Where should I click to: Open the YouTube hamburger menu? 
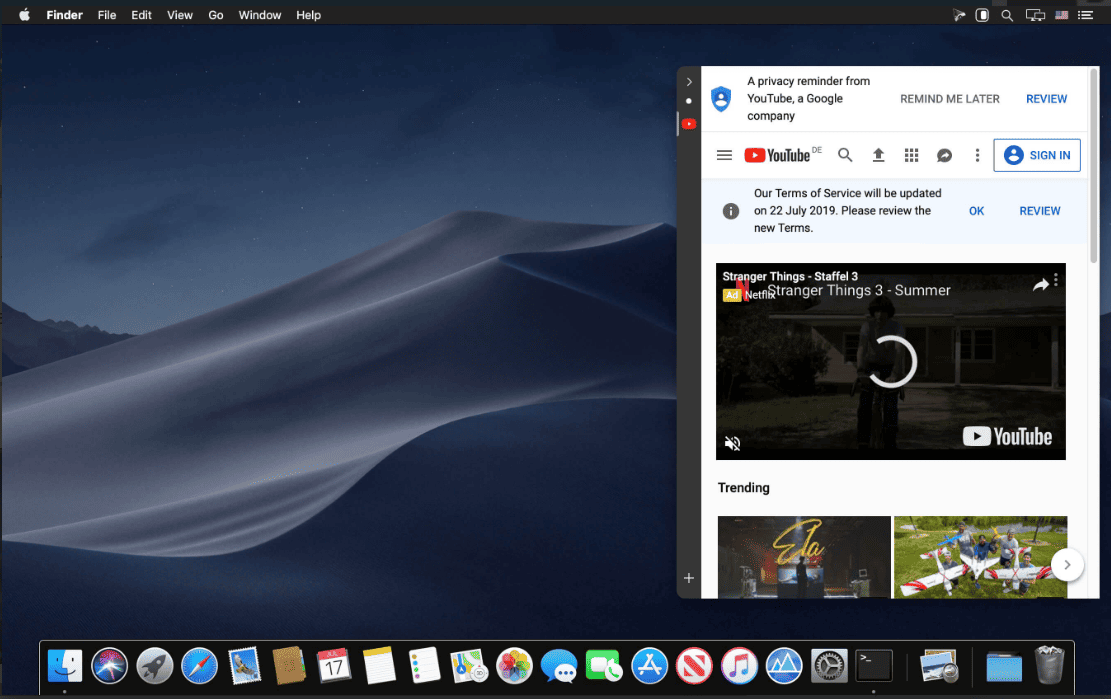pos(724,155)
